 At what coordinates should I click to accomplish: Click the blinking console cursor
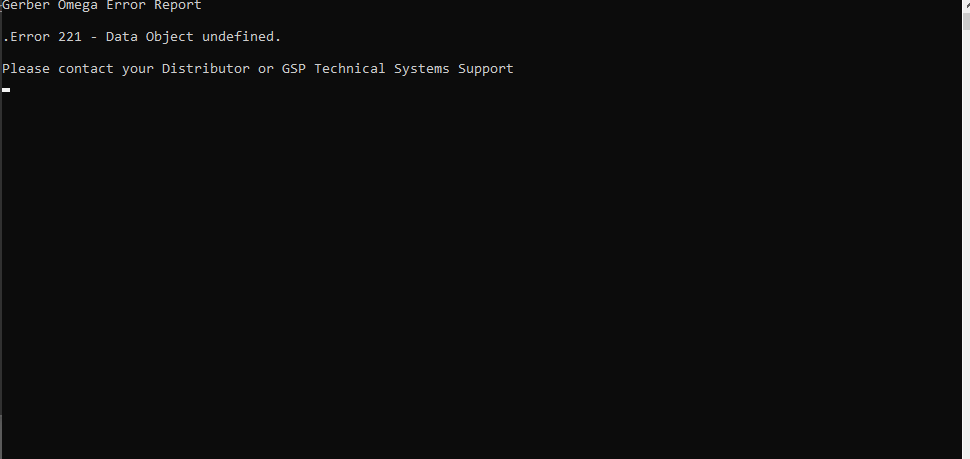point(6,90)
